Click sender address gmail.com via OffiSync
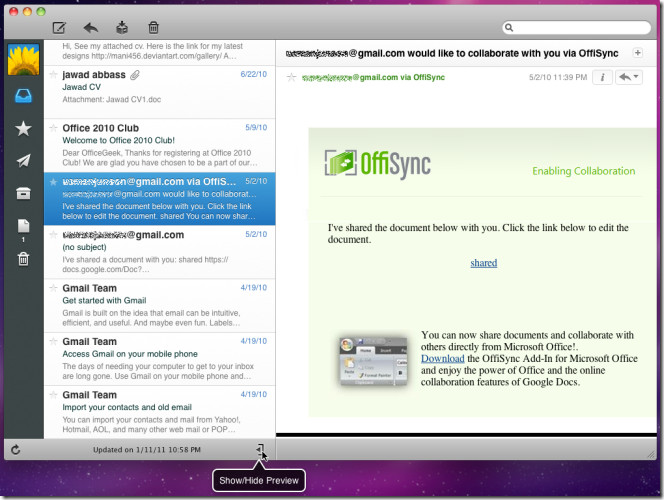664x500 pixels. coord(373,77)
